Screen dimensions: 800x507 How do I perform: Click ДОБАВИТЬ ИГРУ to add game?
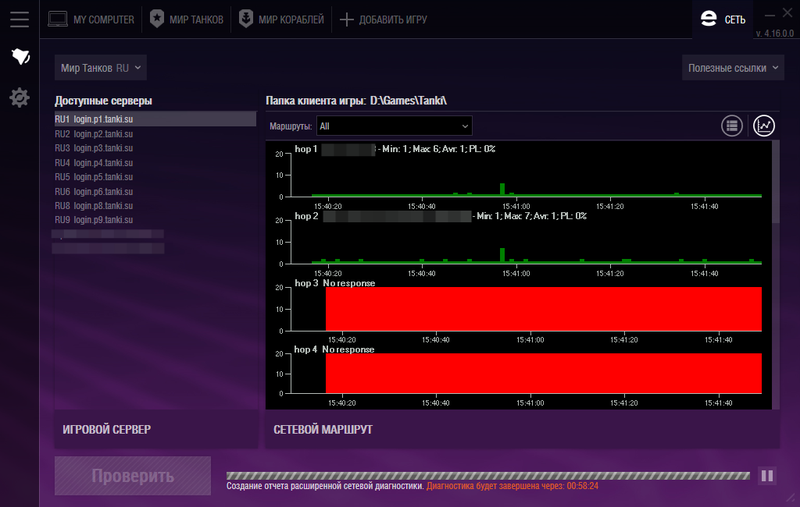click(383, 19)
